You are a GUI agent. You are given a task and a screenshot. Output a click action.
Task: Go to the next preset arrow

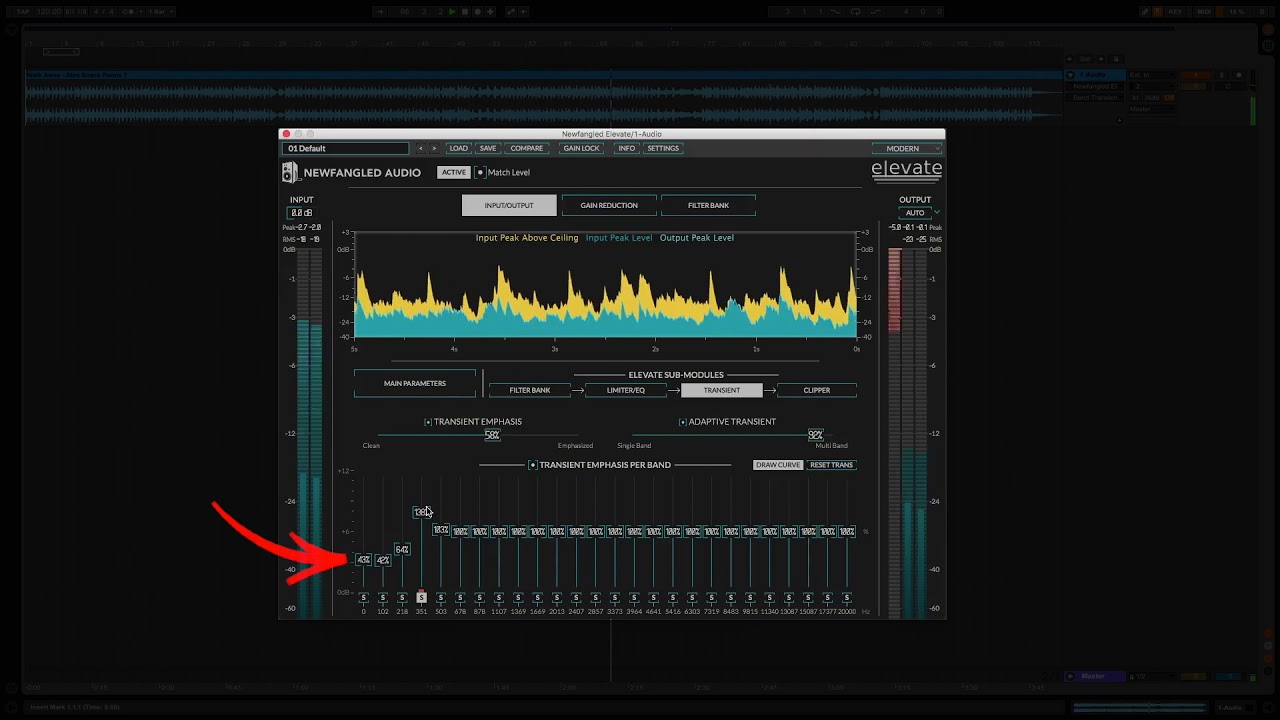click(434, 148)
